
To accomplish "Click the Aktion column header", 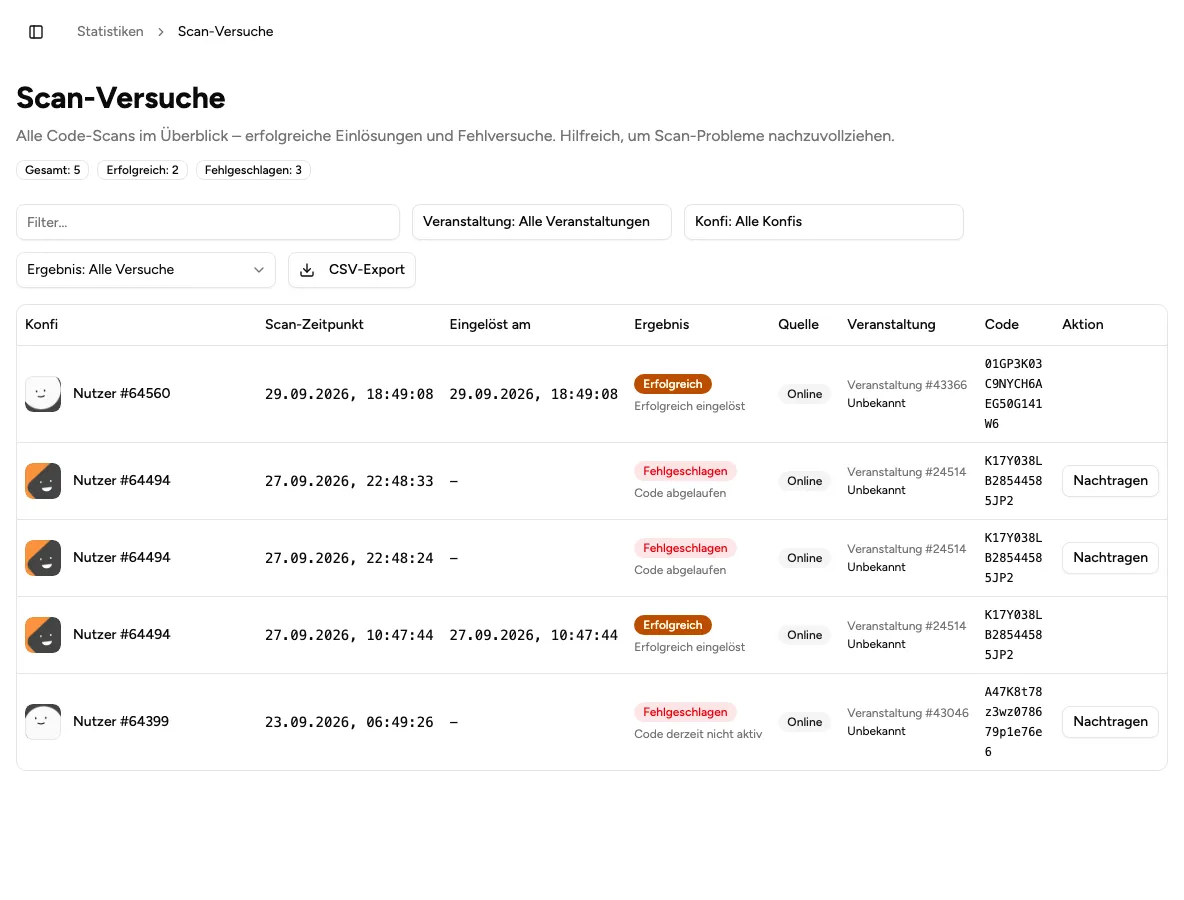I will coord(1083,325).
